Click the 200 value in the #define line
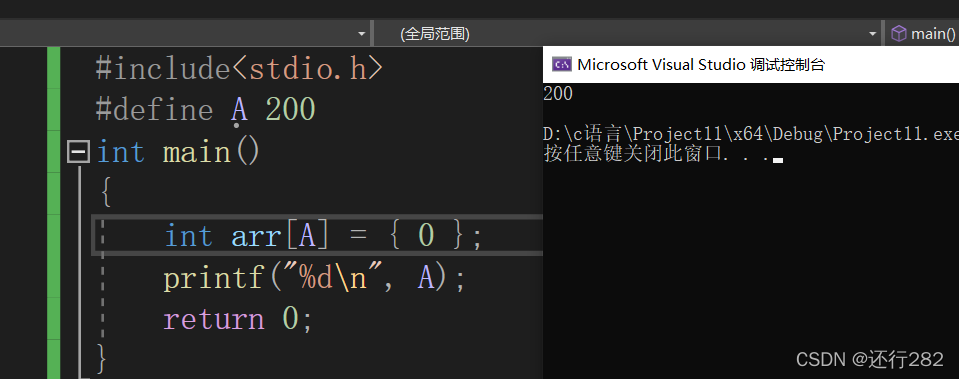This screenshot has height=379, width=959. [291, 110]
